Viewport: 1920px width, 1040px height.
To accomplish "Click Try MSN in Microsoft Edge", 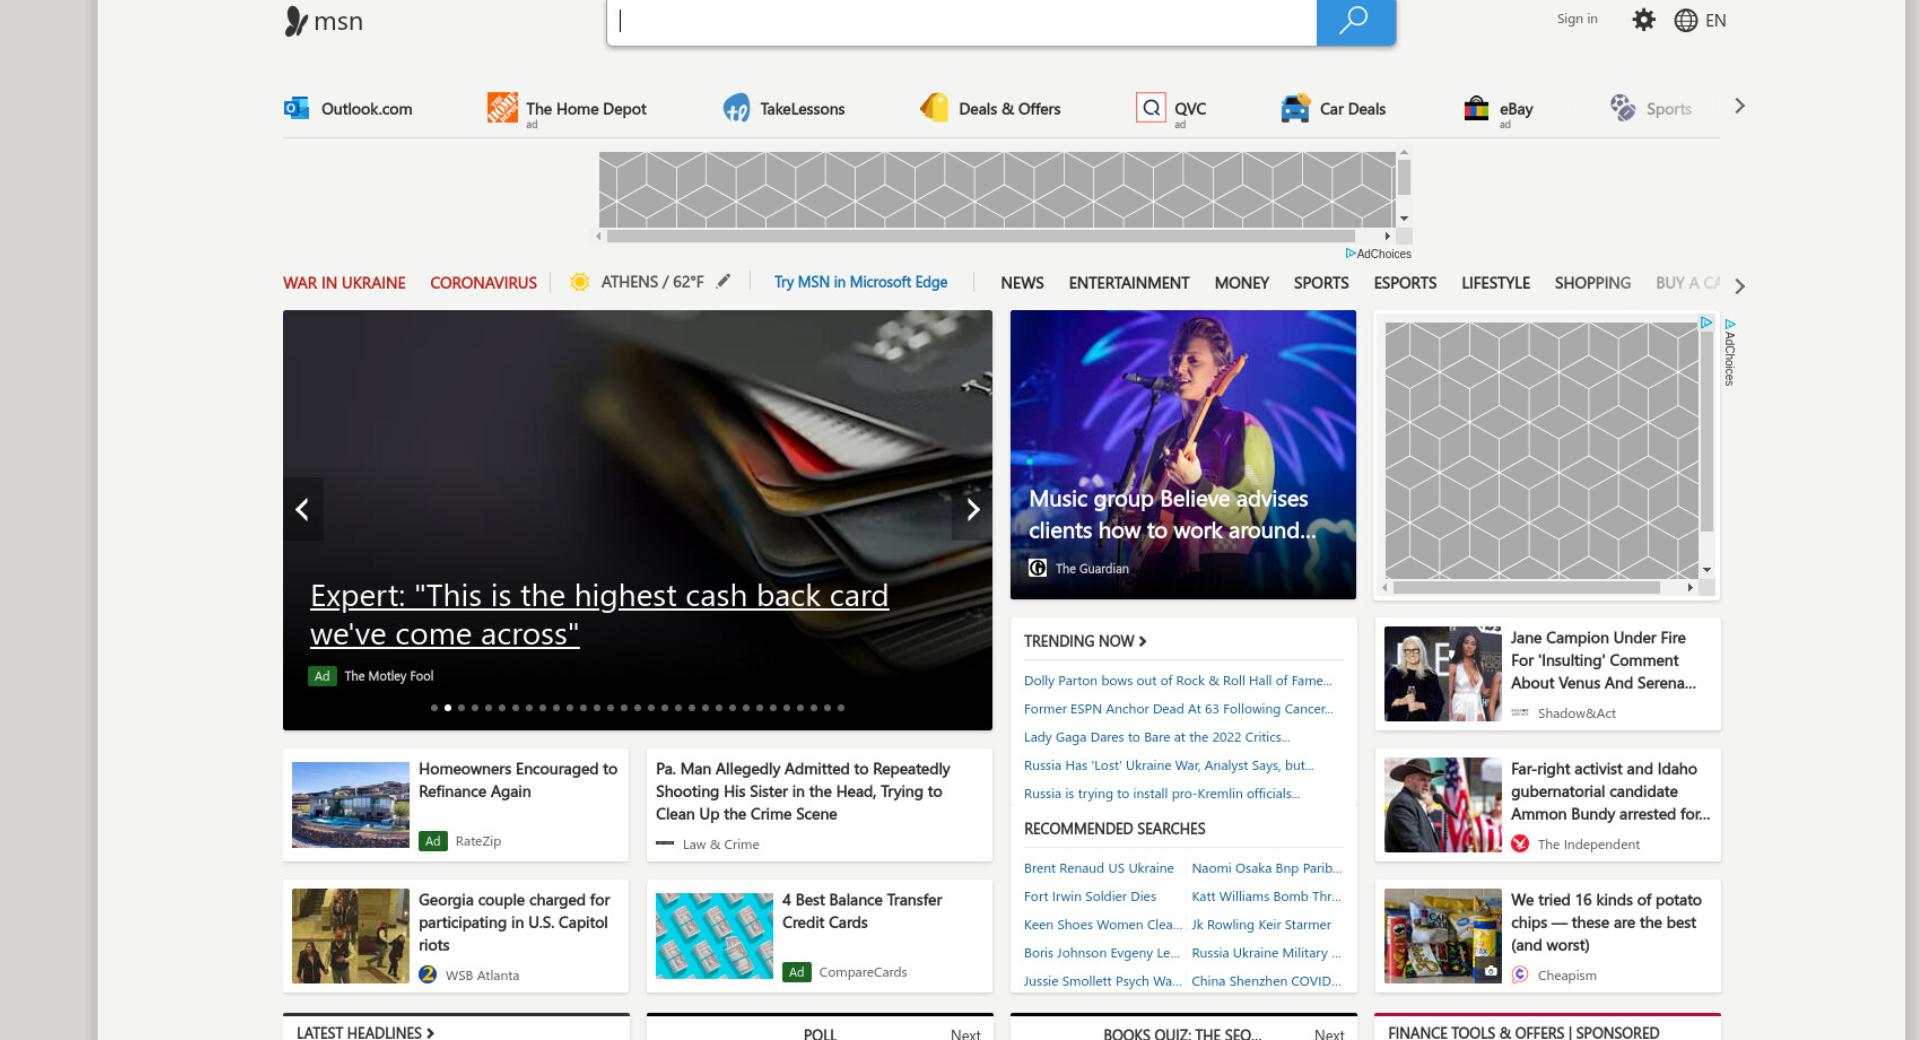I will pyautogui.click(x=861, y=282).
